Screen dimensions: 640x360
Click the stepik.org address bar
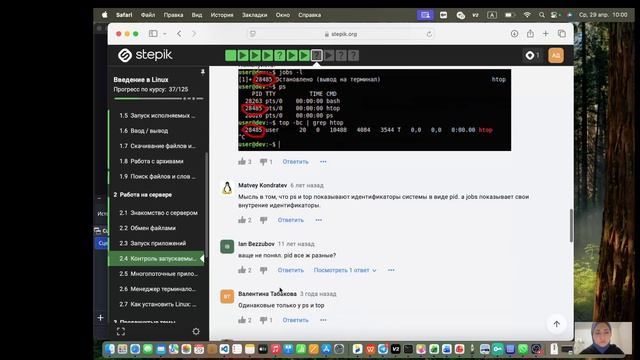tap(341, 34)
